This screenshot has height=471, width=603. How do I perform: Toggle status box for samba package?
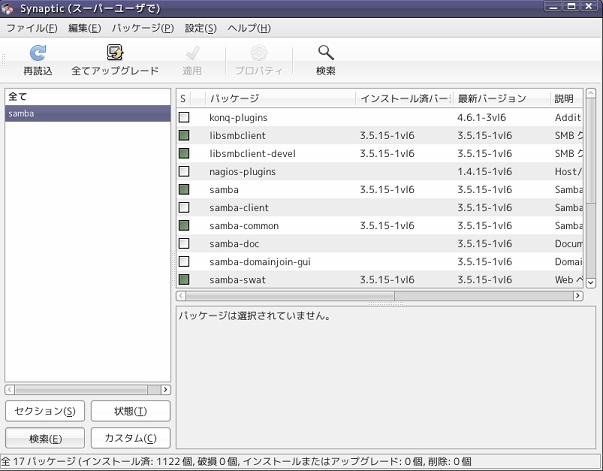184,190
